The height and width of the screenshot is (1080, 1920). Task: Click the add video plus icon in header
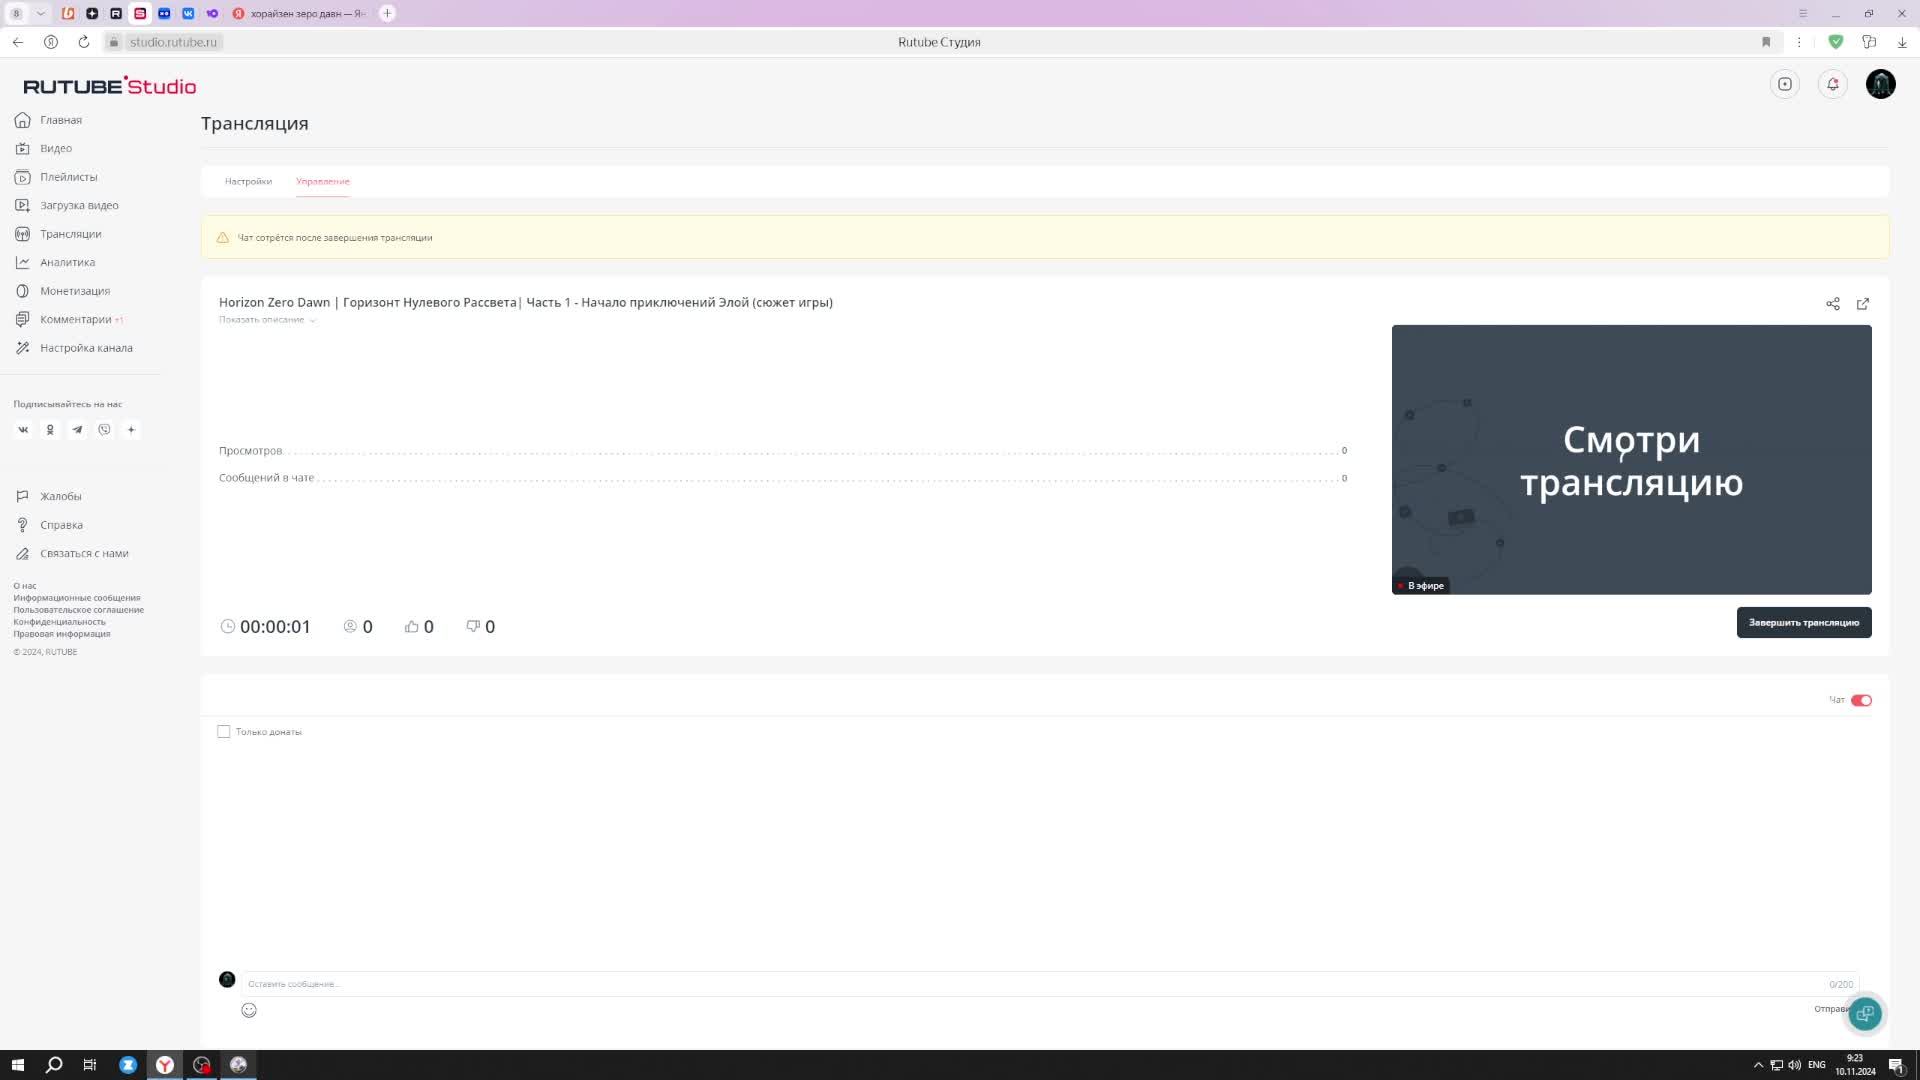1784,84
